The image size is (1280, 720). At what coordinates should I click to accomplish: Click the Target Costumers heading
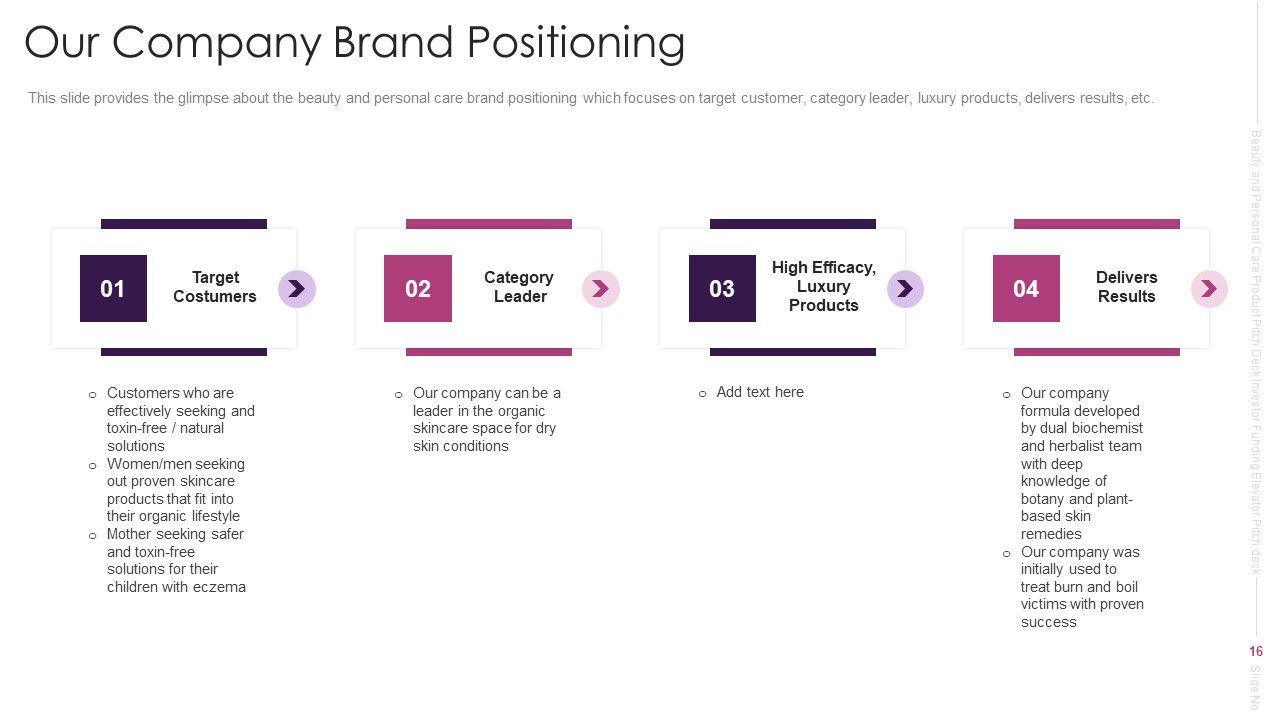215,287
